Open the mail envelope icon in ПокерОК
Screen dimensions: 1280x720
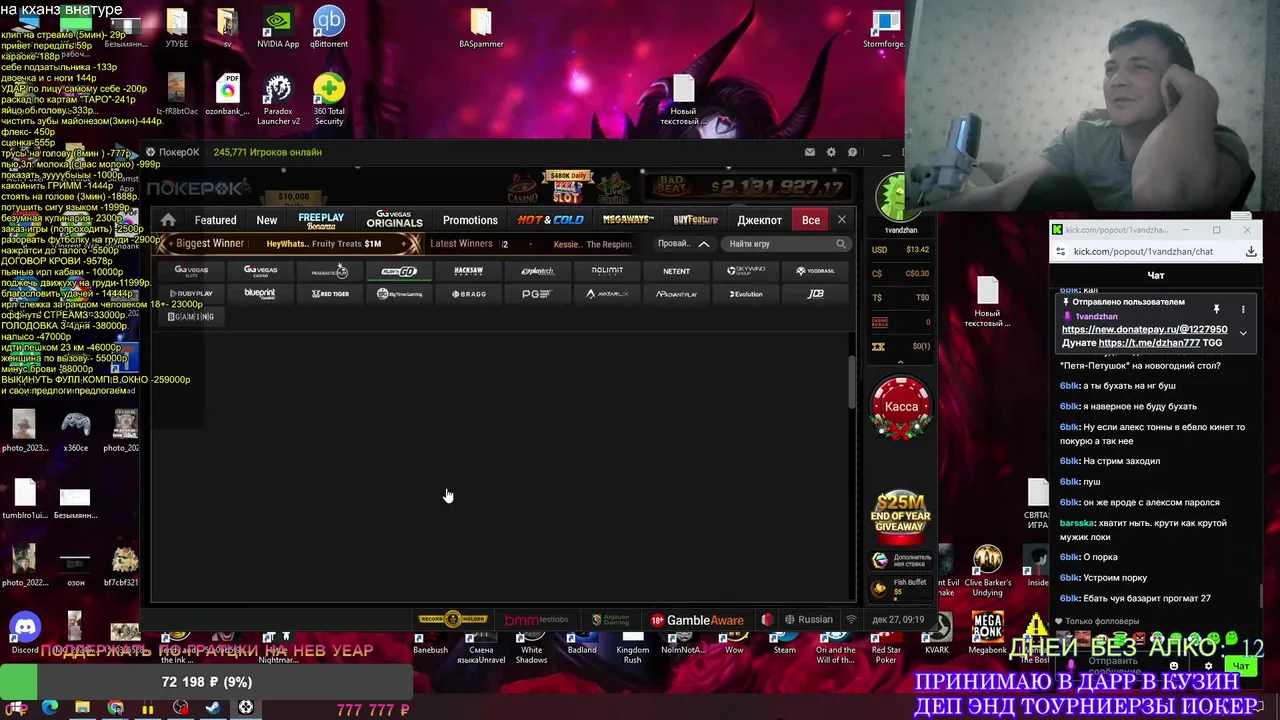tap(809, 152)
